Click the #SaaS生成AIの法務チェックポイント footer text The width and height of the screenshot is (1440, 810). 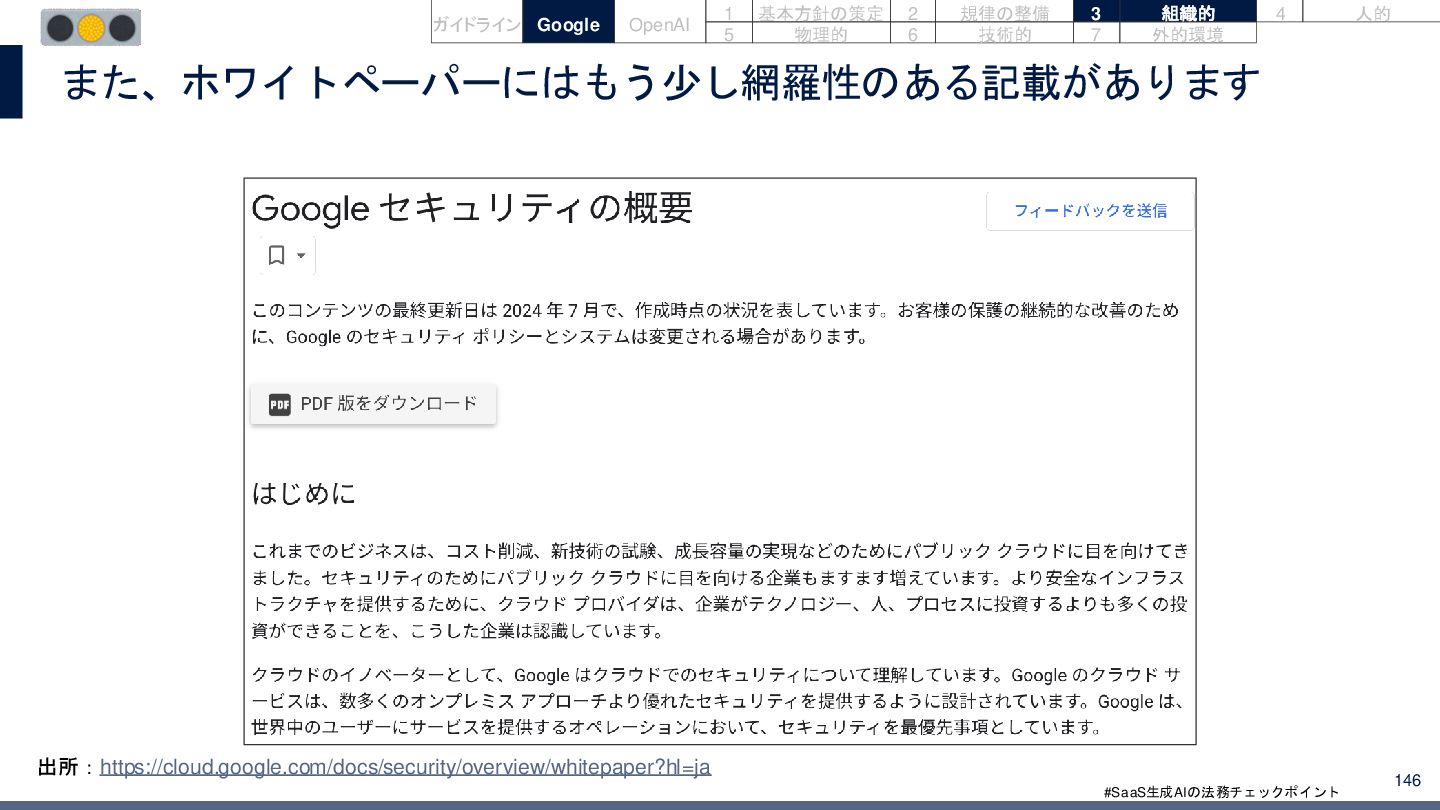pos(1221,792)
